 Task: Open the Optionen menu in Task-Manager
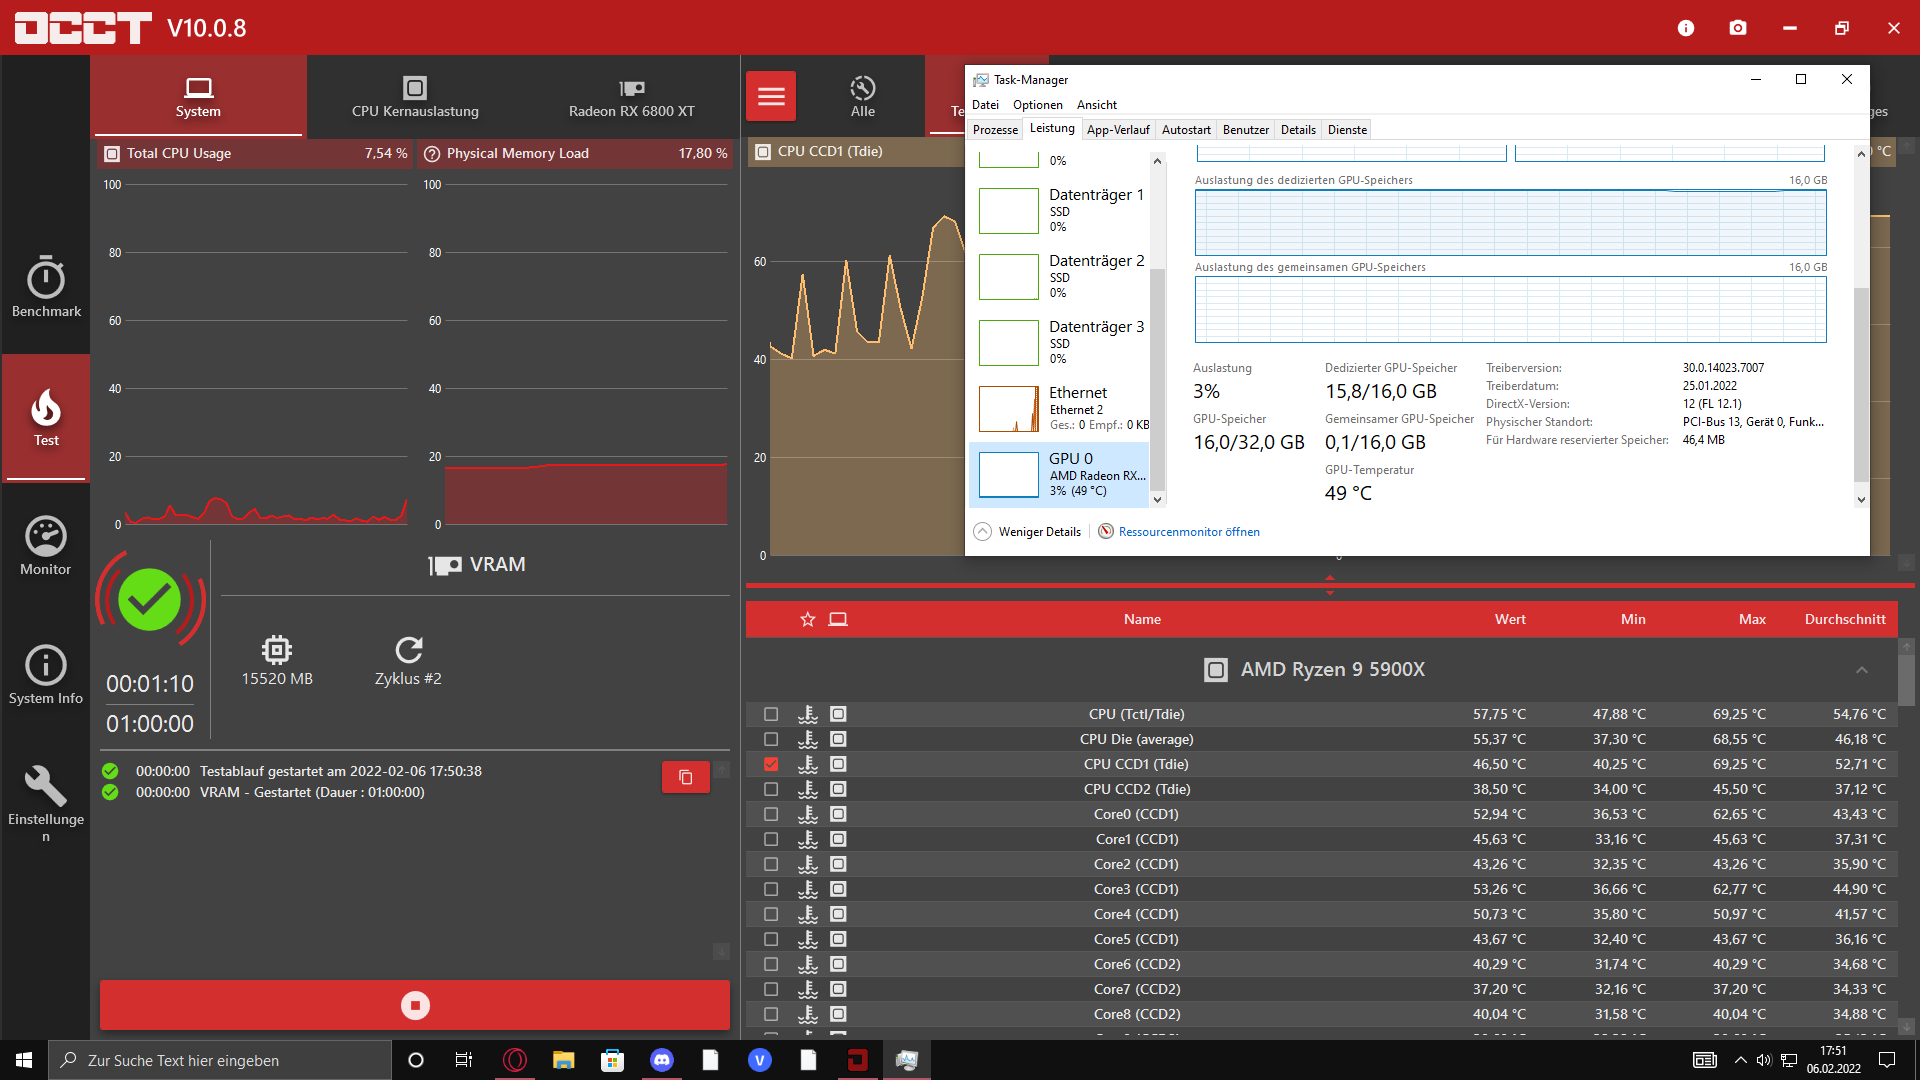[1037, 105]
